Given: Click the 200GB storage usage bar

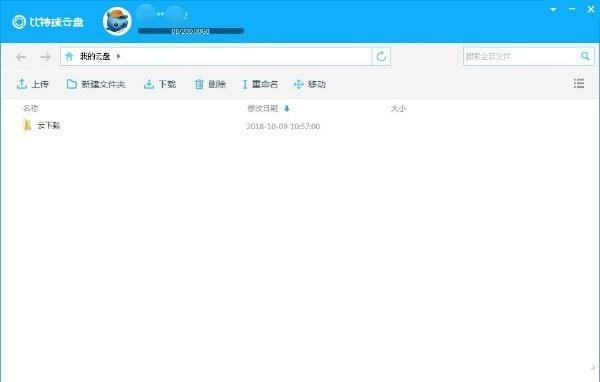Looking at the screenshot, I should [191, 31].
